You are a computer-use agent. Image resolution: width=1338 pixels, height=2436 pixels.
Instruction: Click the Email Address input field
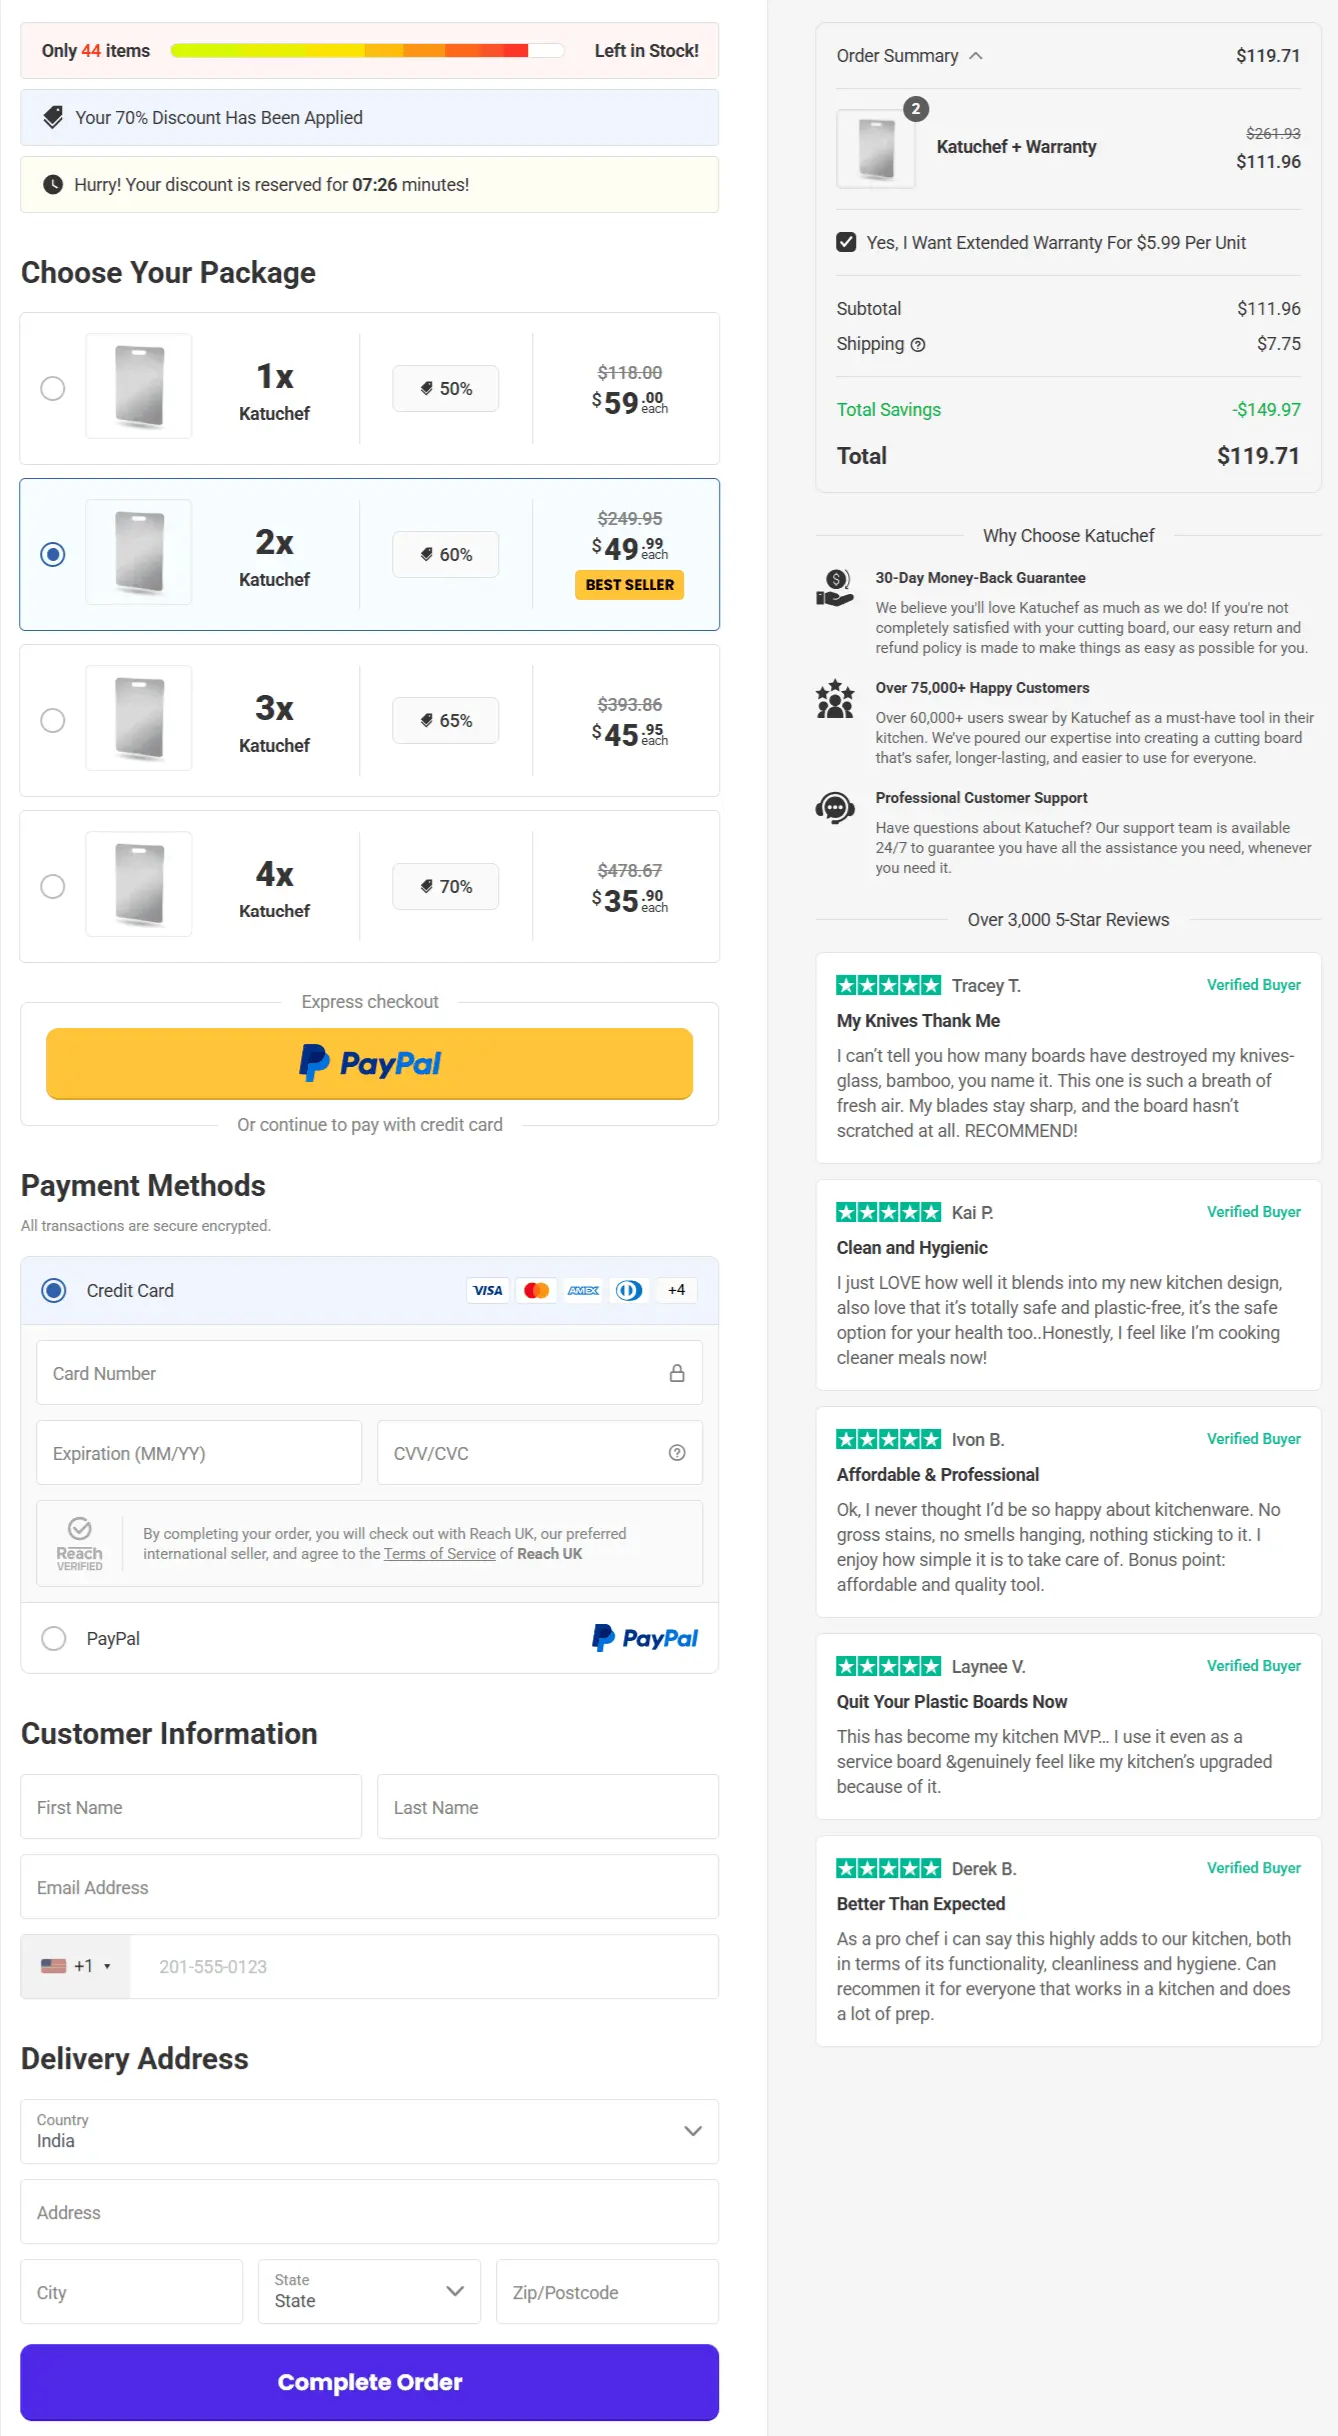coord(369,1886)
